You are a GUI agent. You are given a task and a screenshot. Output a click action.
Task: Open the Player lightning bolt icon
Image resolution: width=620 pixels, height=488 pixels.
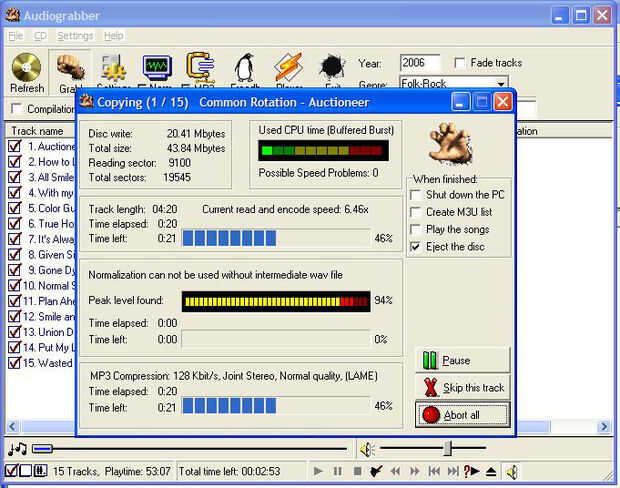pyautogui.click(x=289, y=67)
